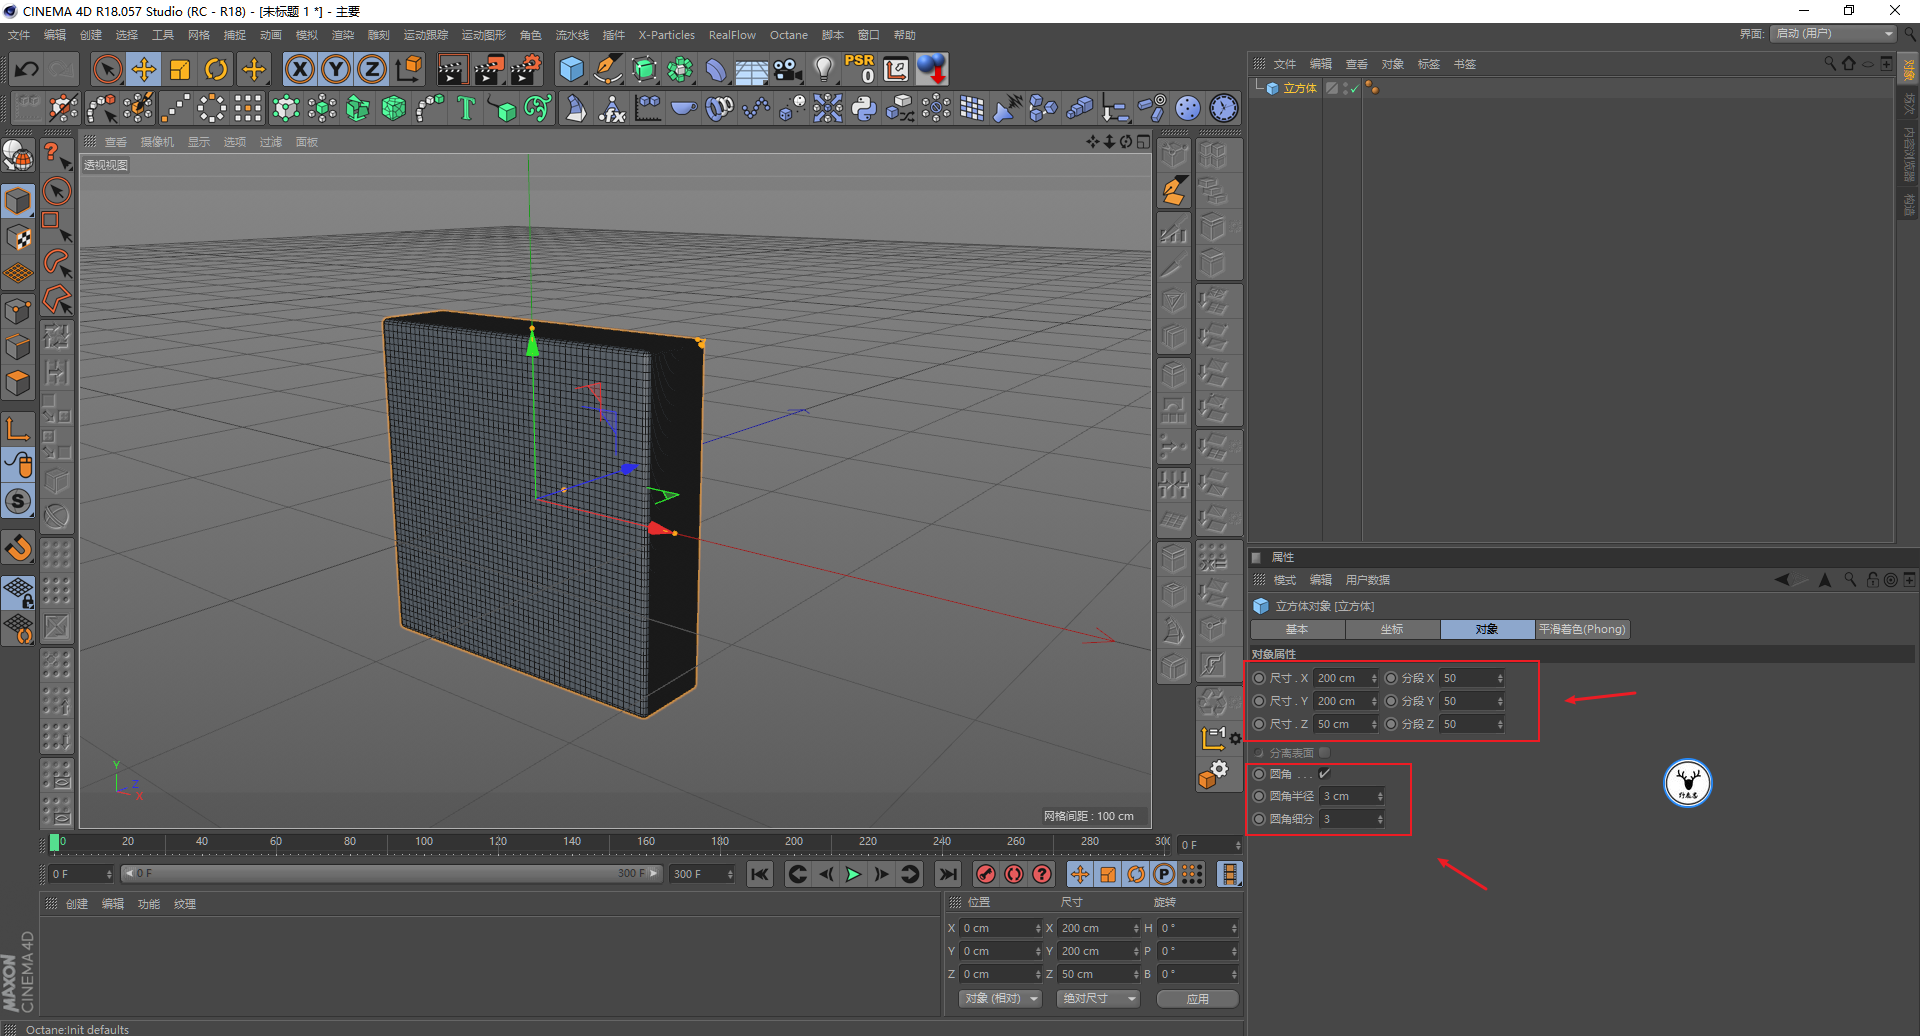This screenshot has height=1036, width=1920.
Task: Activate the Scale tool in top toolbar
Action: [180, 69]
